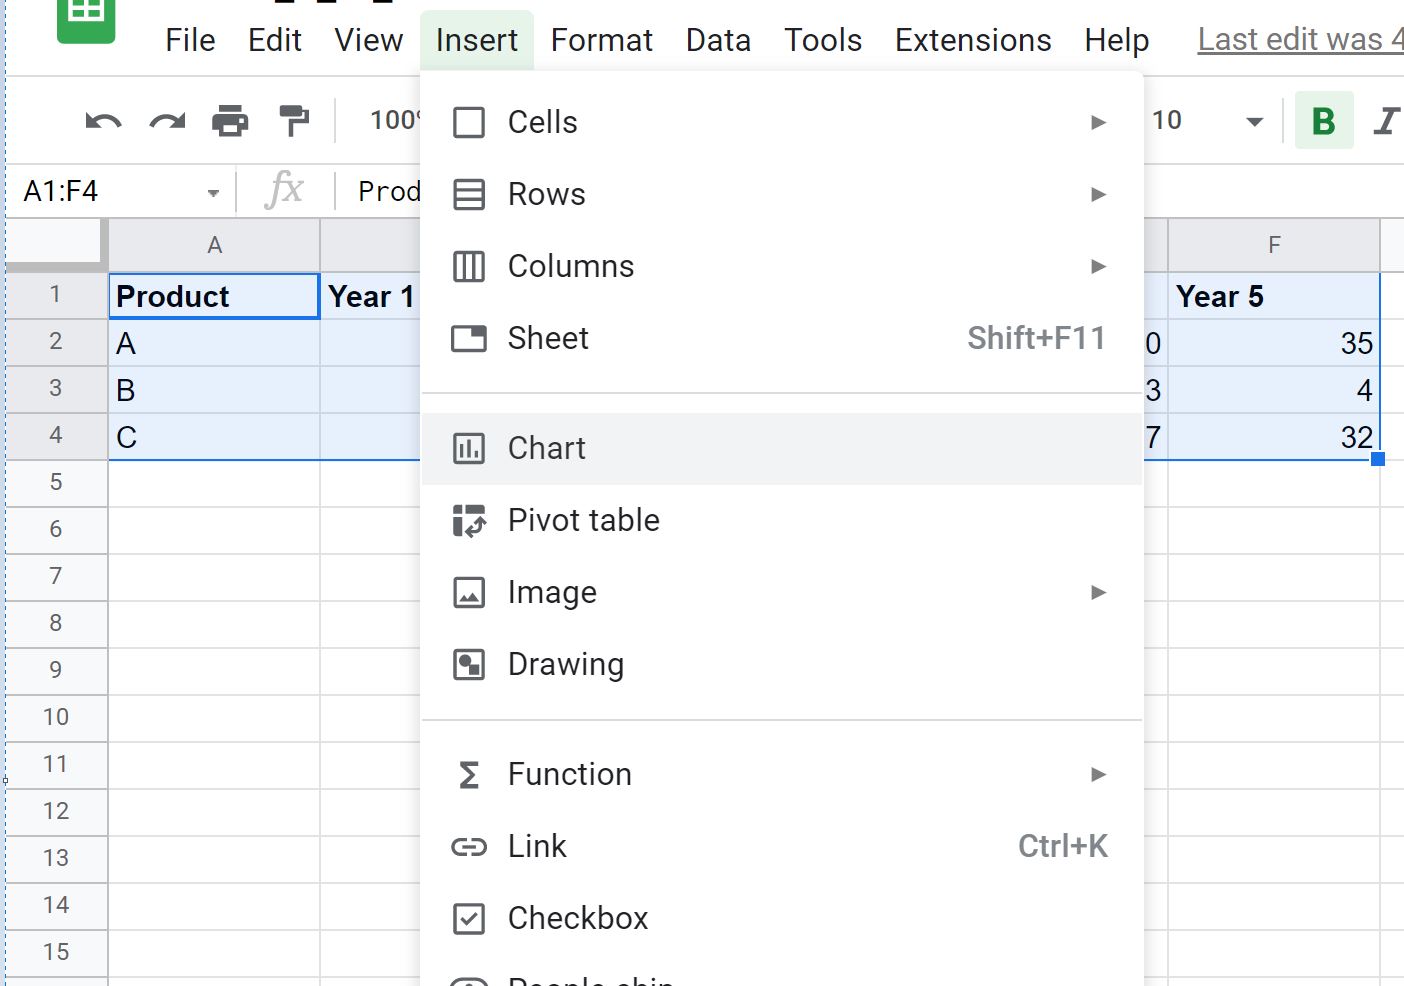
Task: Open the Name box dropdown arrow
Action: click(213, 193)
